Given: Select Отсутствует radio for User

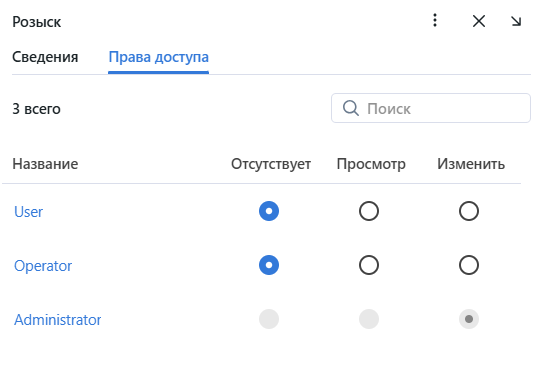Looking at the screenshot, I should [269, 211].
